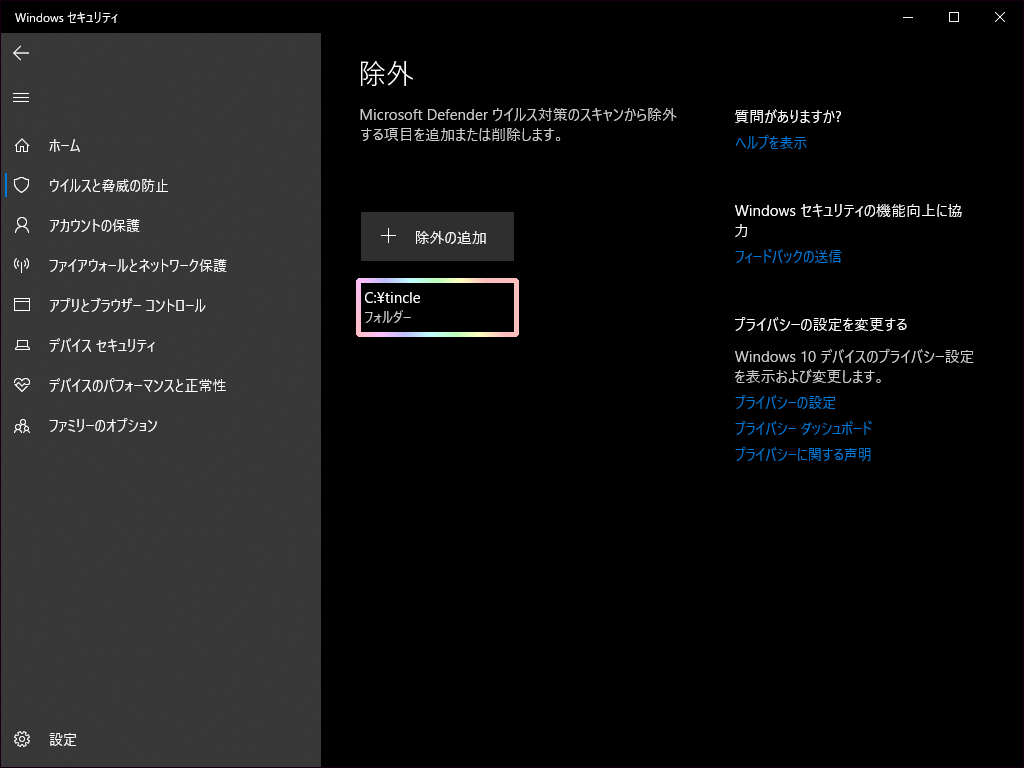Click the firewall antenna icon

(22, 265)
